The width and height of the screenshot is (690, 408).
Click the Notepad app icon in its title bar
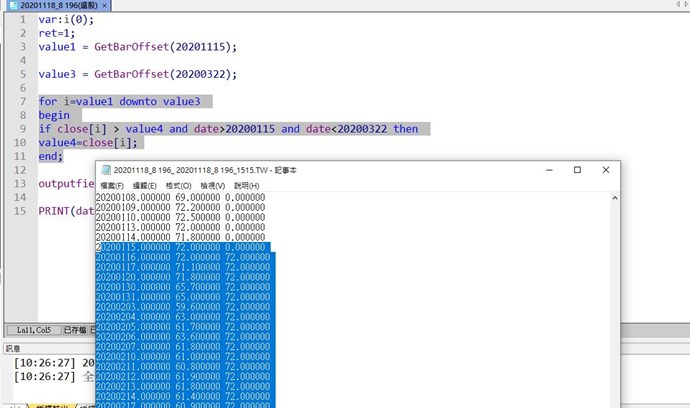(105, 171)
